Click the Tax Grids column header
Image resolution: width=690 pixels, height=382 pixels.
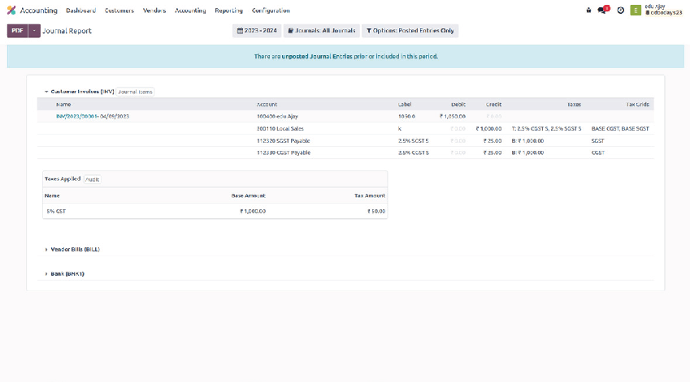click(638, 104)
